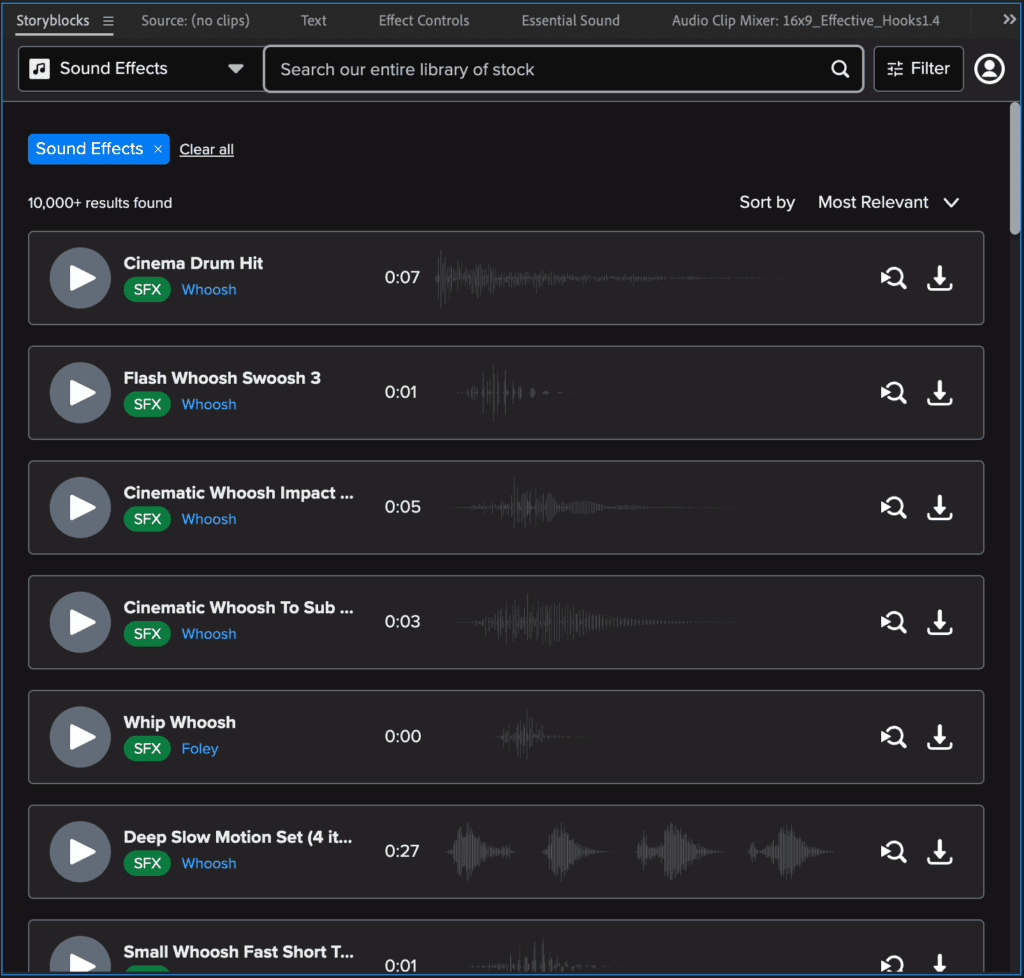Click the SFX badge on Whip Whoosh
The height and width of the screenshot is (978, 1024).
(147, 749)
